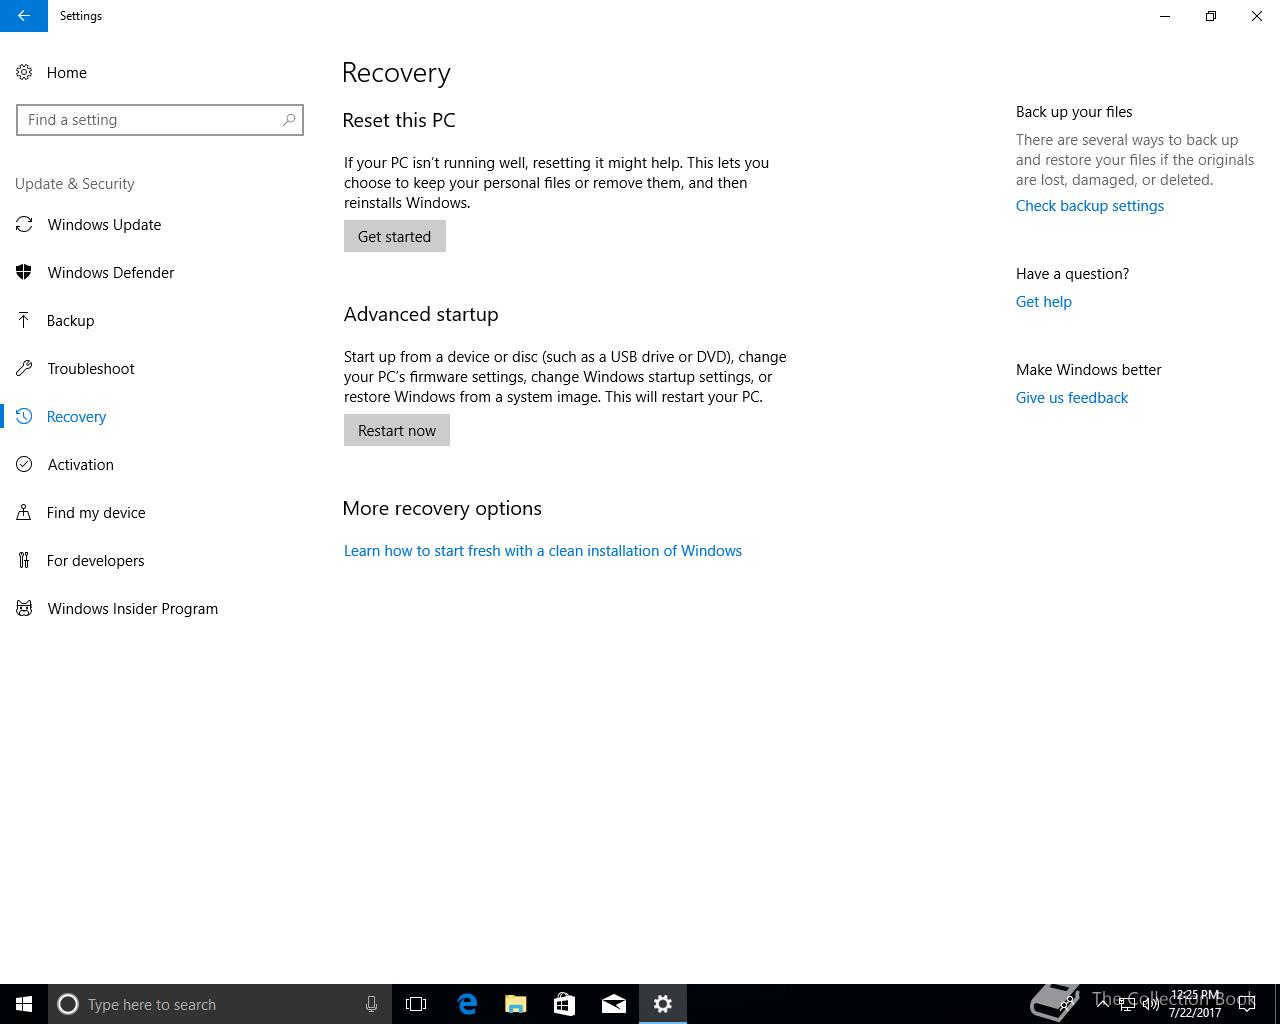Click Give us feedback link
The image size is (1280, 1024).
click(x=1072, y=398)
